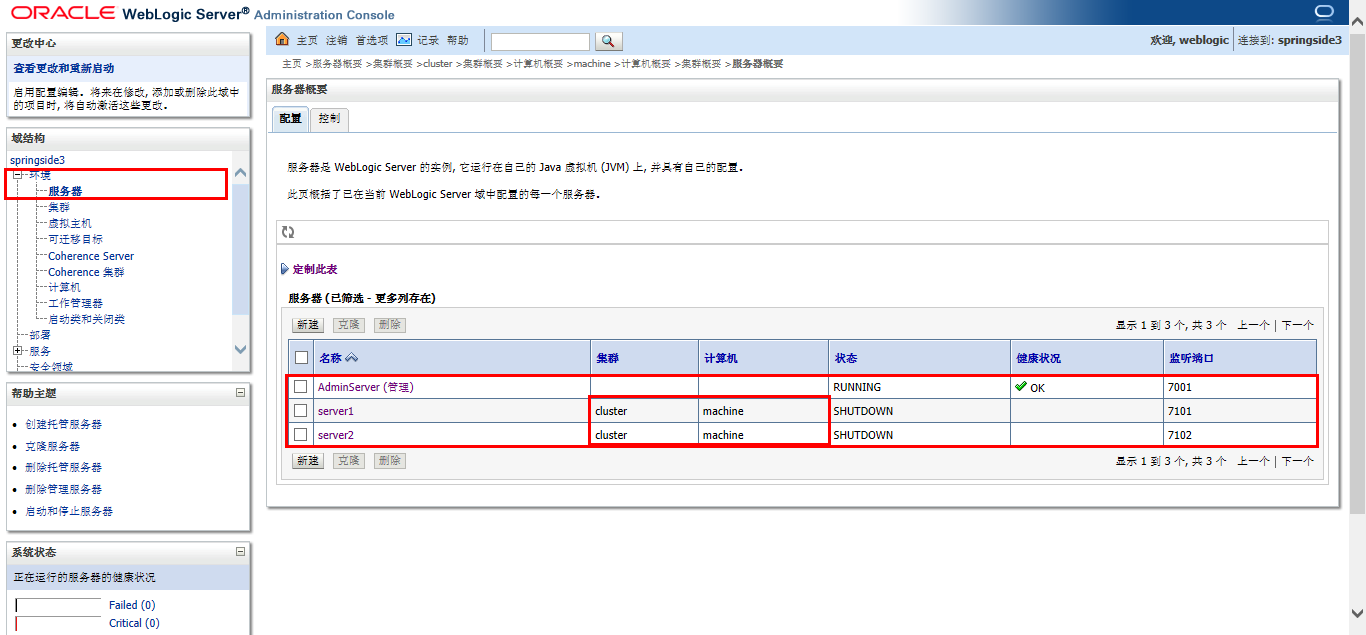This screenshot has height=635, width=1366.
Task: Click the search input field in toolbar
Action: tap(540, 41)
